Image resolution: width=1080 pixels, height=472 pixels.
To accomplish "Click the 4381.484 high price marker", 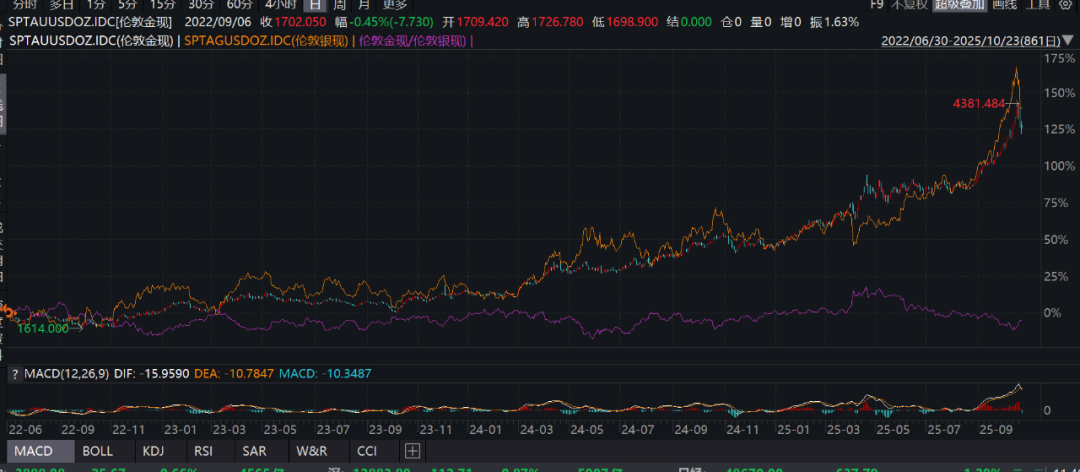I will pyautogui.click(x=978, y=103).
